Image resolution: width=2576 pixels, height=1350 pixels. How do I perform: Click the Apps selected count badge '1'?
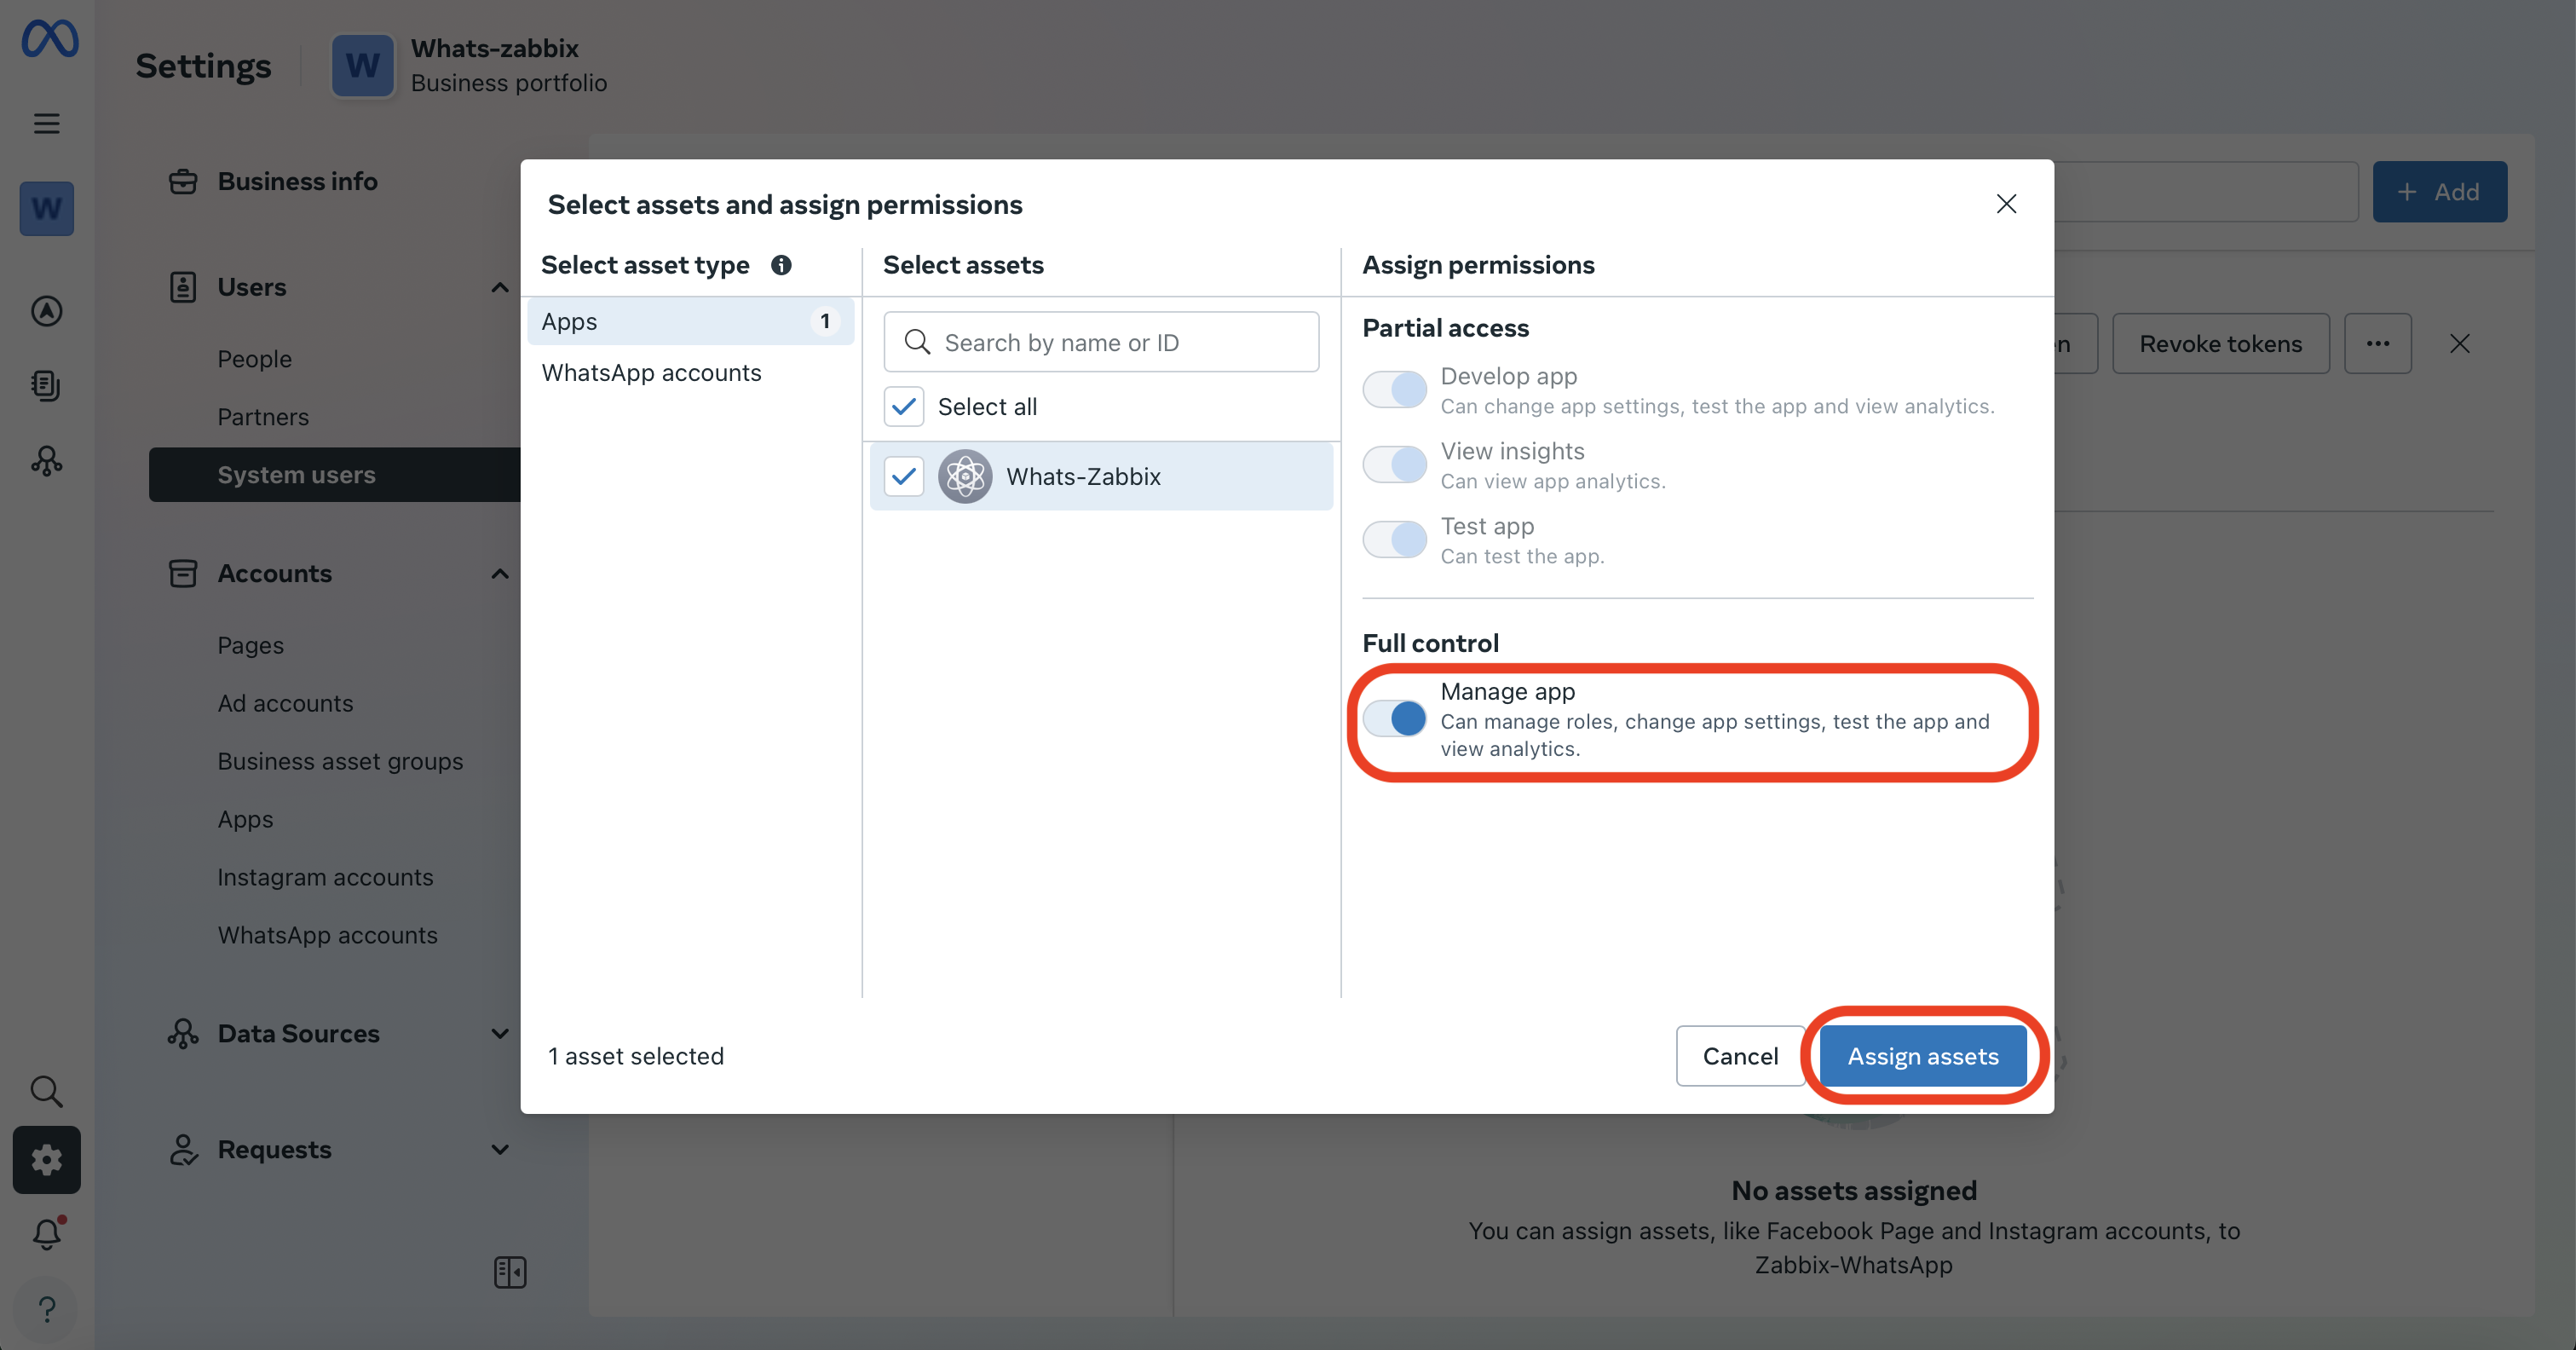(x=825, y=322)
